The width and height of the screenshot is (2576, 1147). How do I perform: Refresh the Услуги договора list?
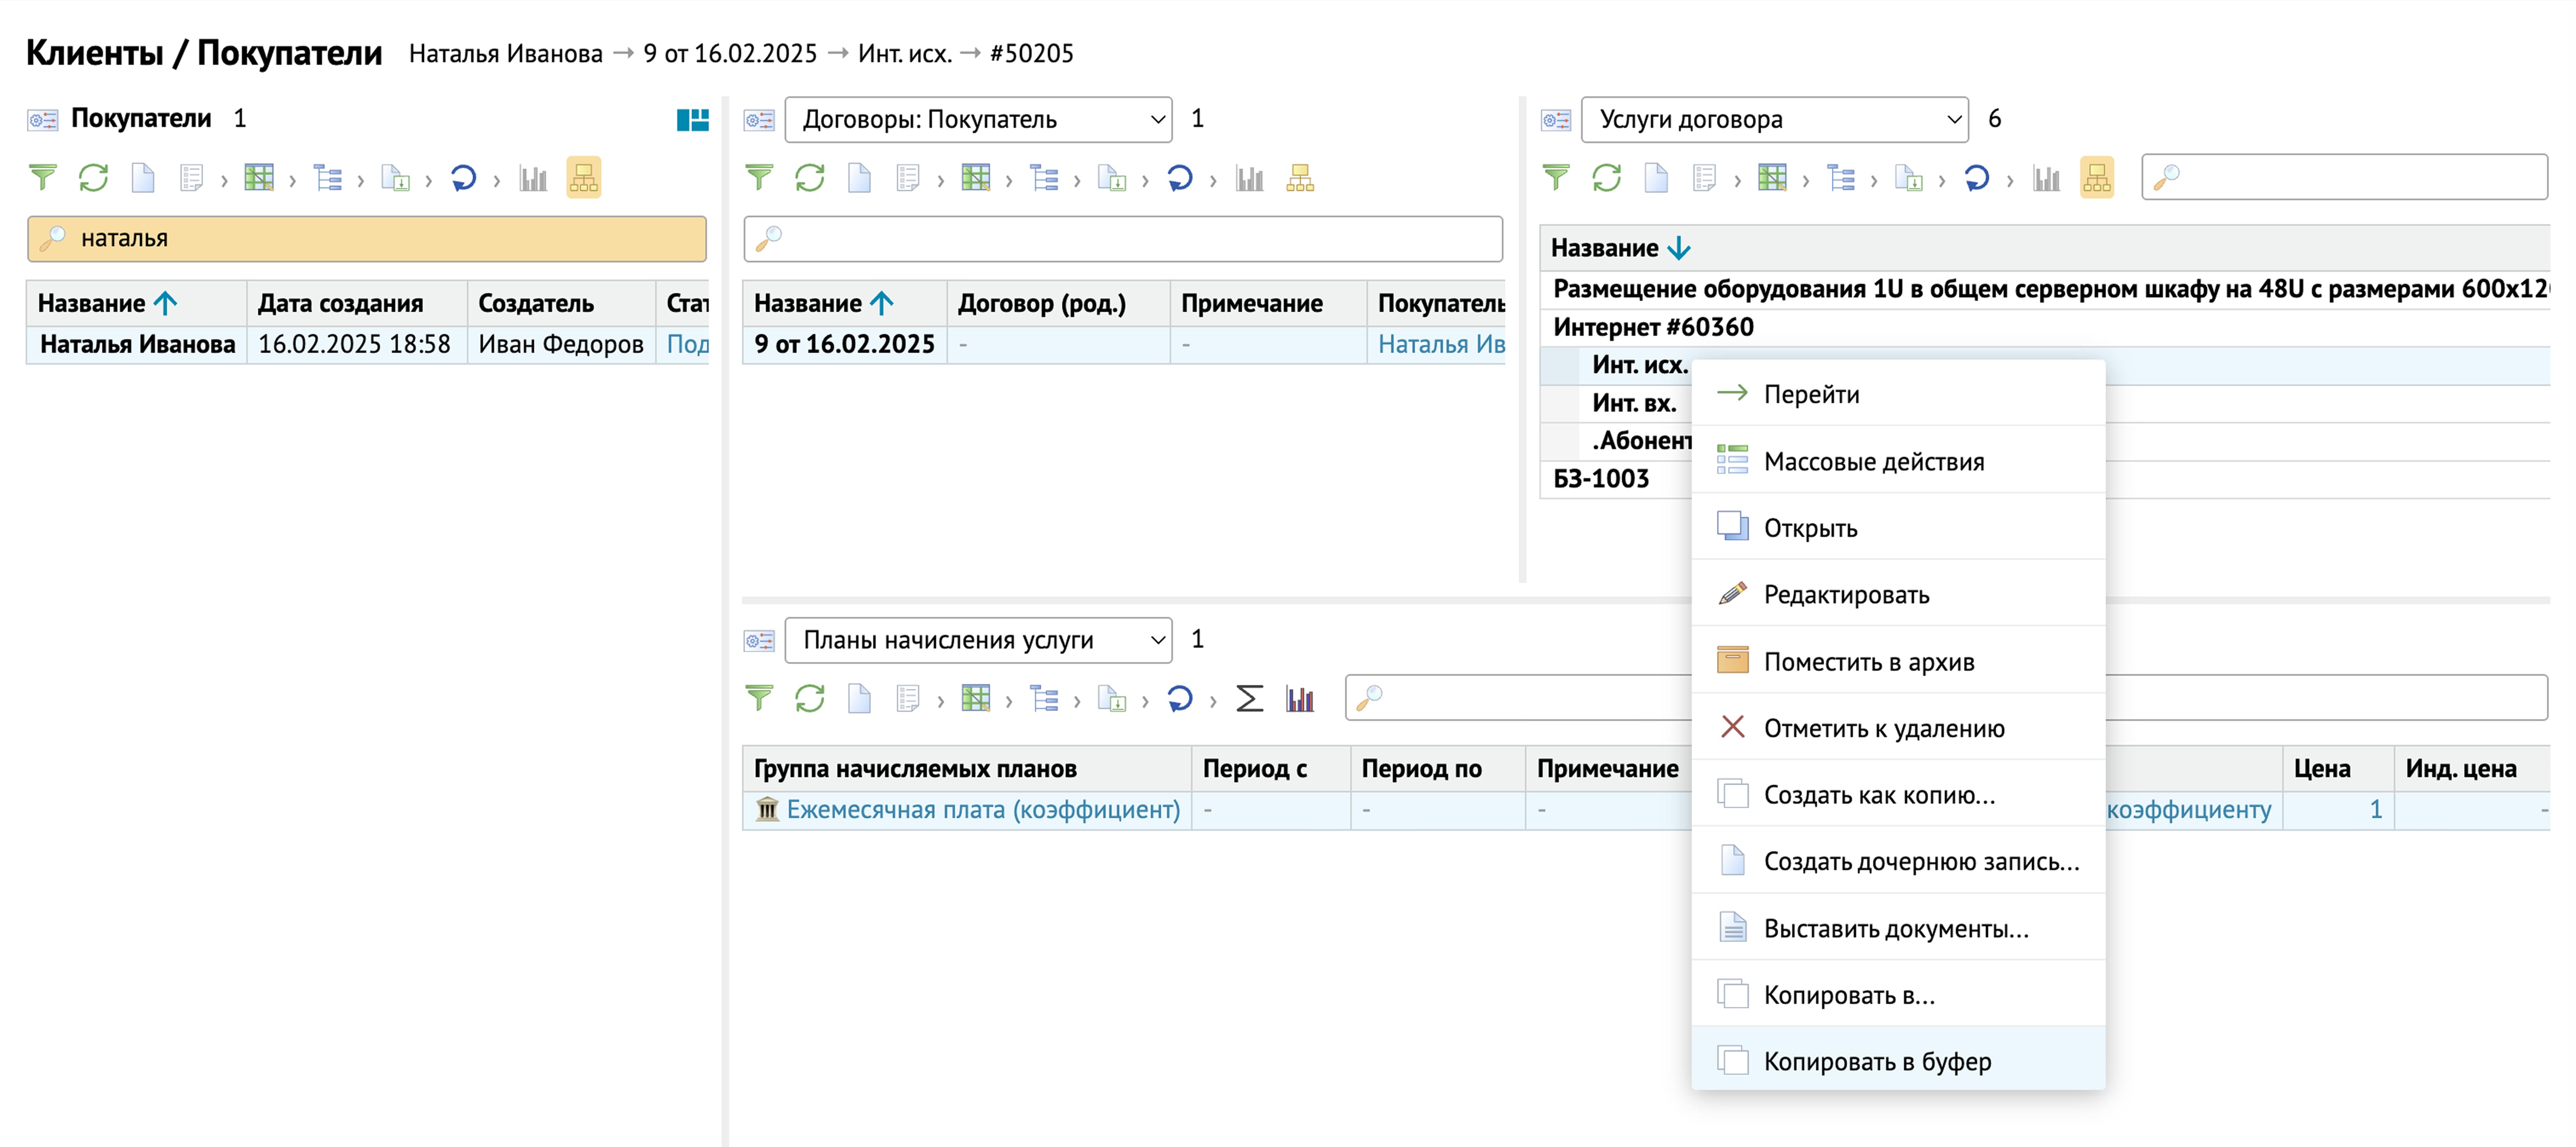[x=1607, y=178]
